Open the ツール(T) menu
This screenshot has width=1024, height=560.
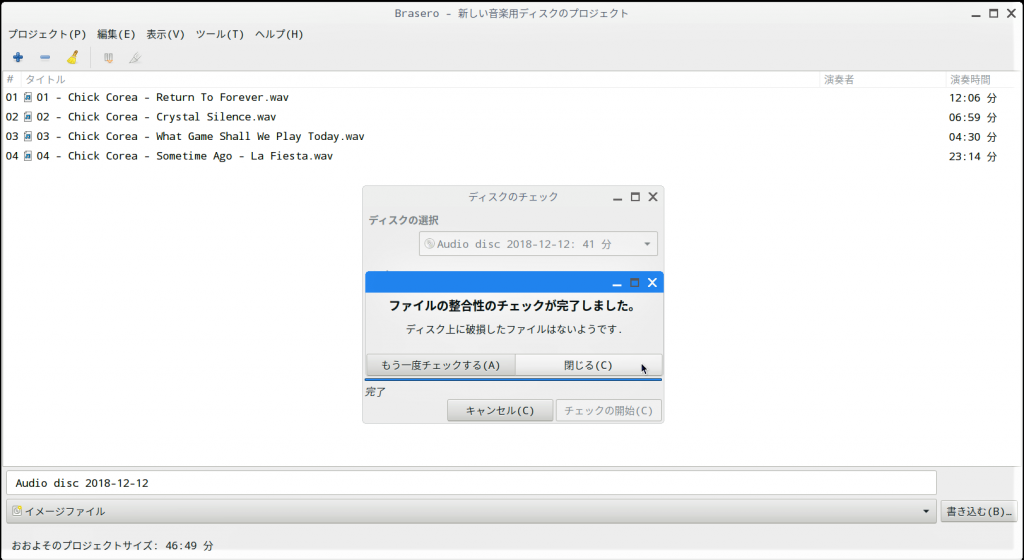[x=219, y=34]
